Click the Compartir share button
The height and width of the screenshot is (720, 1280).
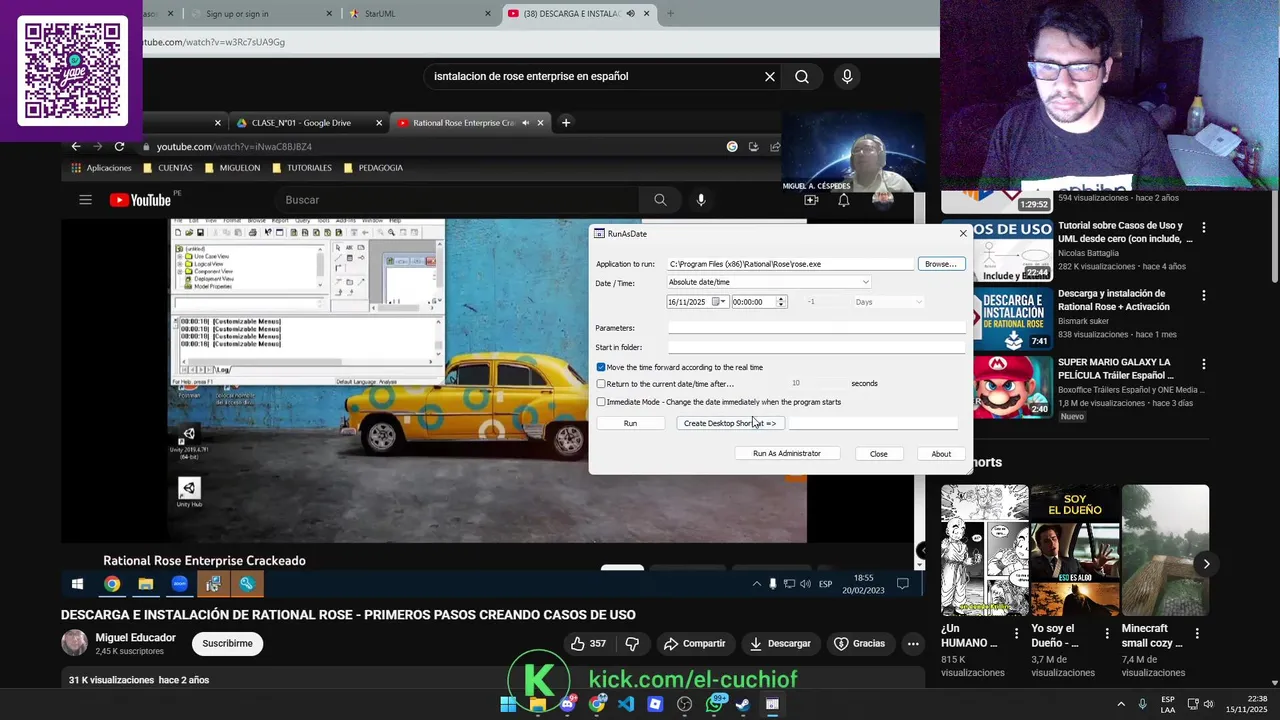[x=694, y=644]
